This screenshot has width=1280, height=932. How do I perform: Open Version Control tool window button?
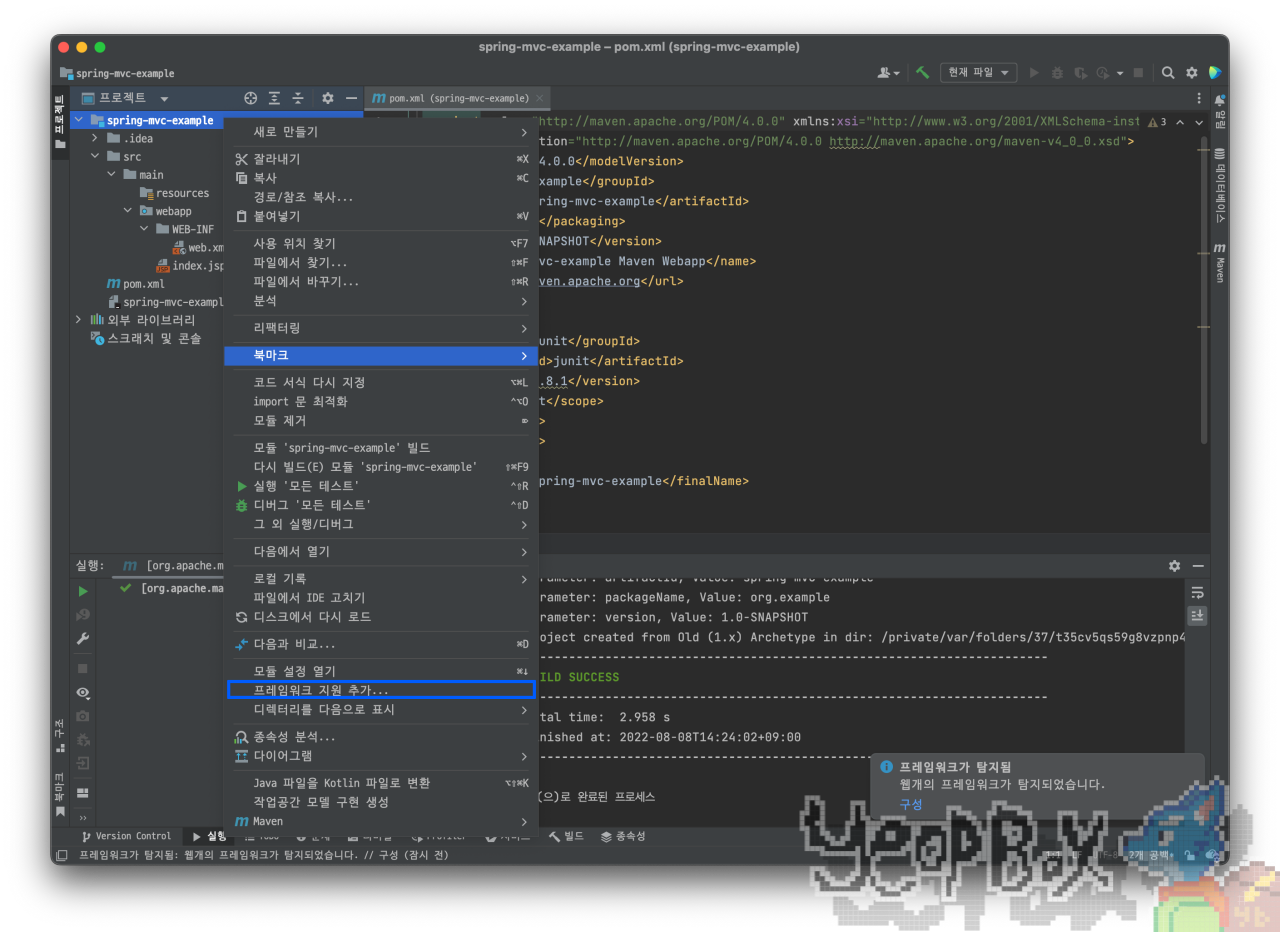[126, 836]
